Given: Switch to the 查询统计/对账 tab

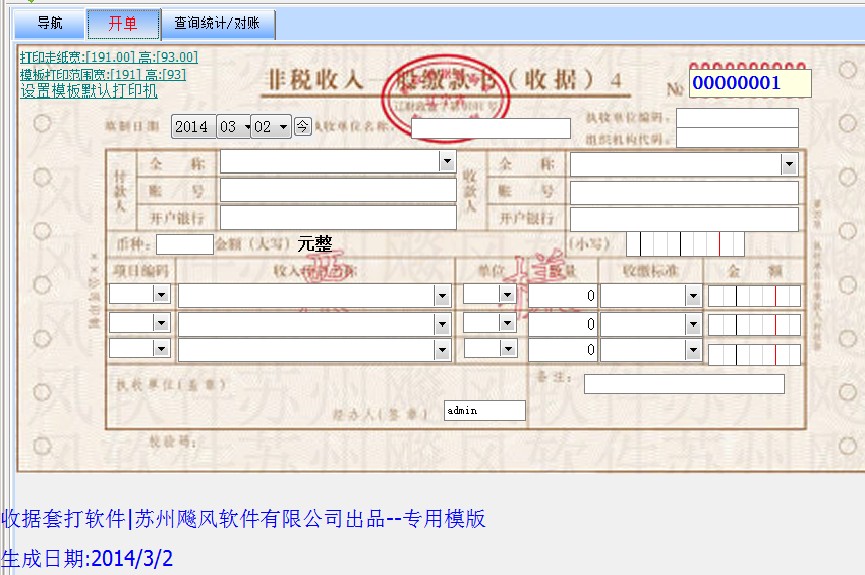Looking at the screenshot, I should pyautogui.click(x=217, y=23).
